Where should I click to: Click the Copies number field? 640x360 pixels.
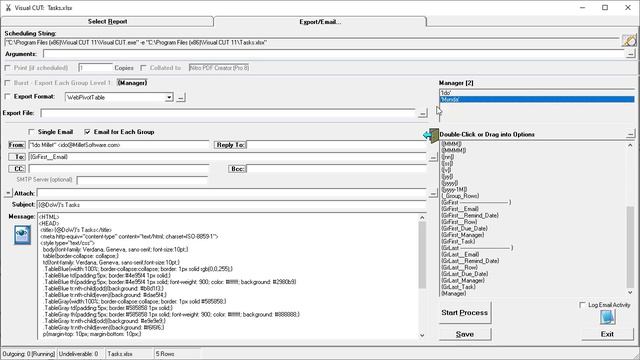(95, 68)
